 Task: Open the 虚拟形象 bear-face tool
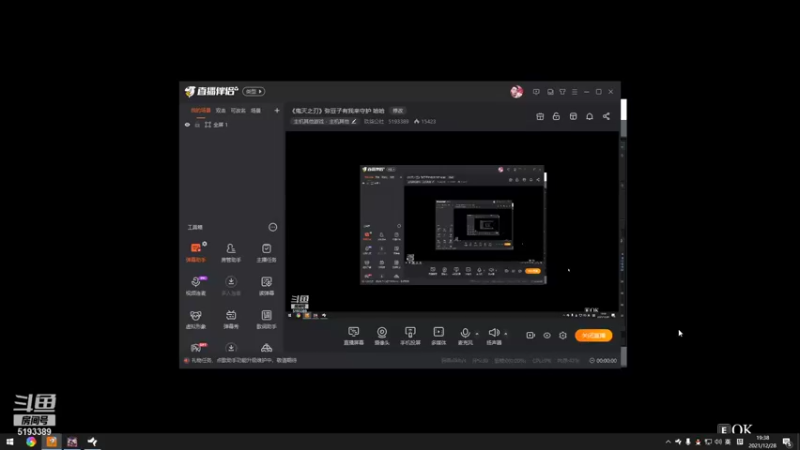195,319
